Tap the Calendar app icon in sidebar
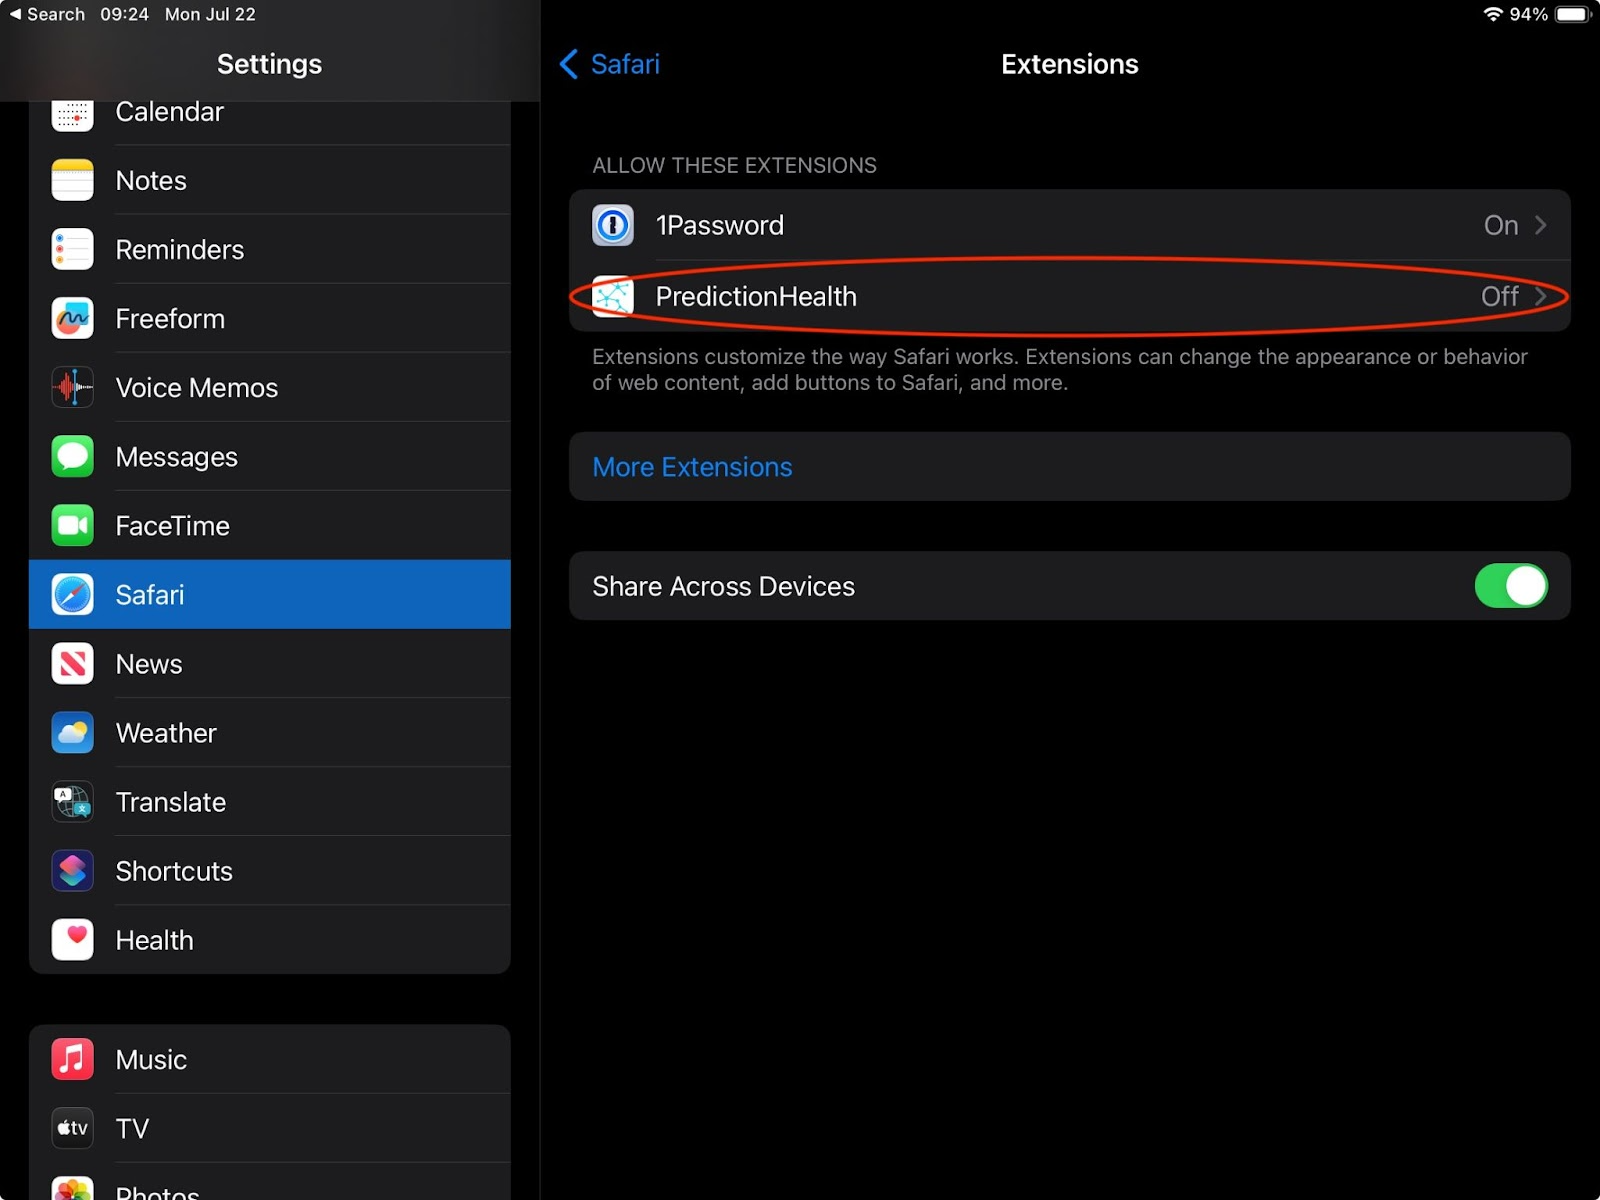 (72, 116)
